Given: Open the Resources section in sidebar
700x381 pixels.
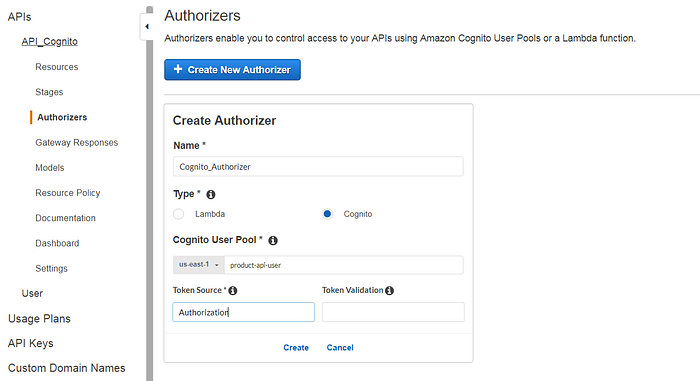Looking at the screenshot, I should click(57, 67).
